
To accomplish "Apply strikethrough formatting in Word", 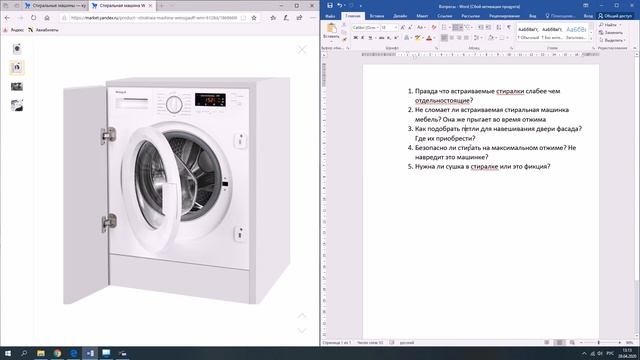I will pos(382,38).
